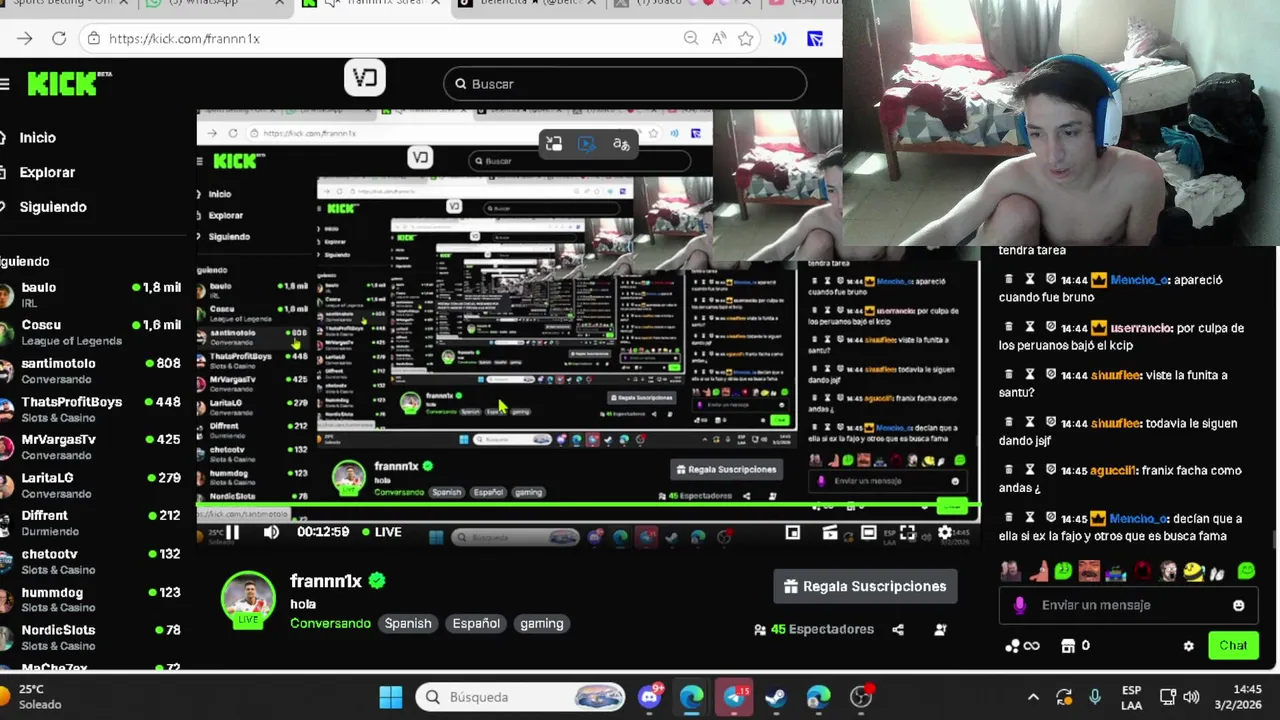The width and height of the screenshot is (1280, 720).
Task: Click the follow user icon beside share
Action: (x=940, y=629)
